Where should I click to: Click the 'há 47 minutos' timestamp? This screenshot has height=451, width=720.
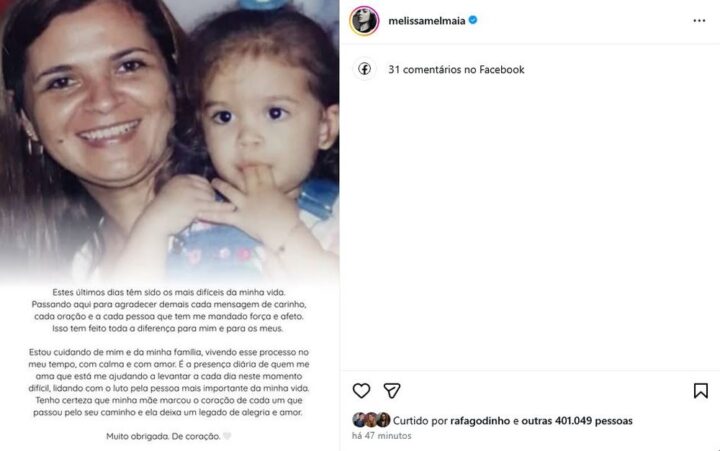(x=382, y=435)
